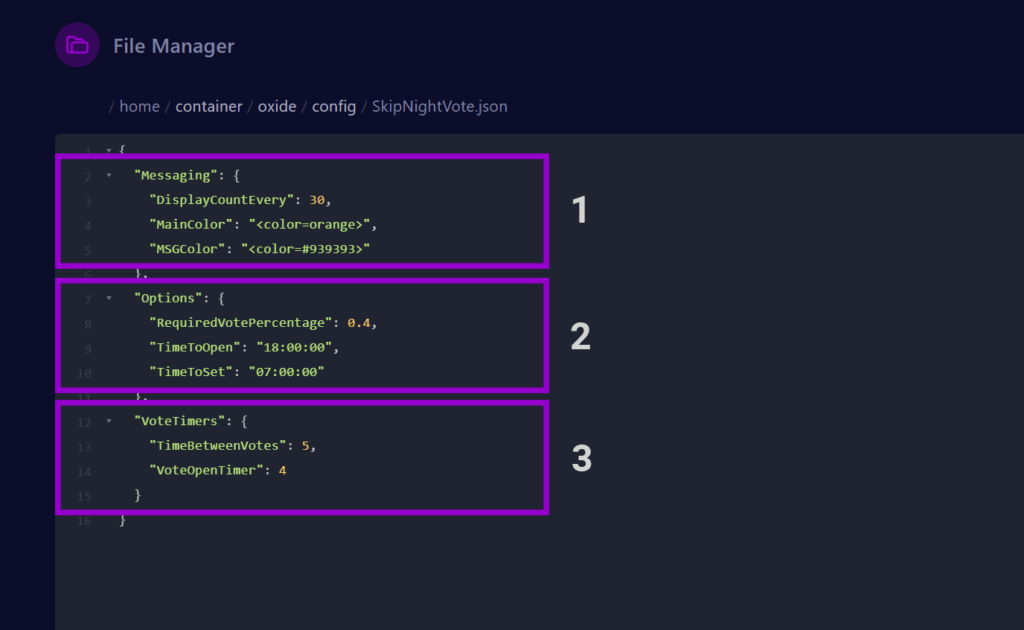1024x630 pixels.
Task: Collapse the VoteTimers block fold arrow
Action: (109, 421)
